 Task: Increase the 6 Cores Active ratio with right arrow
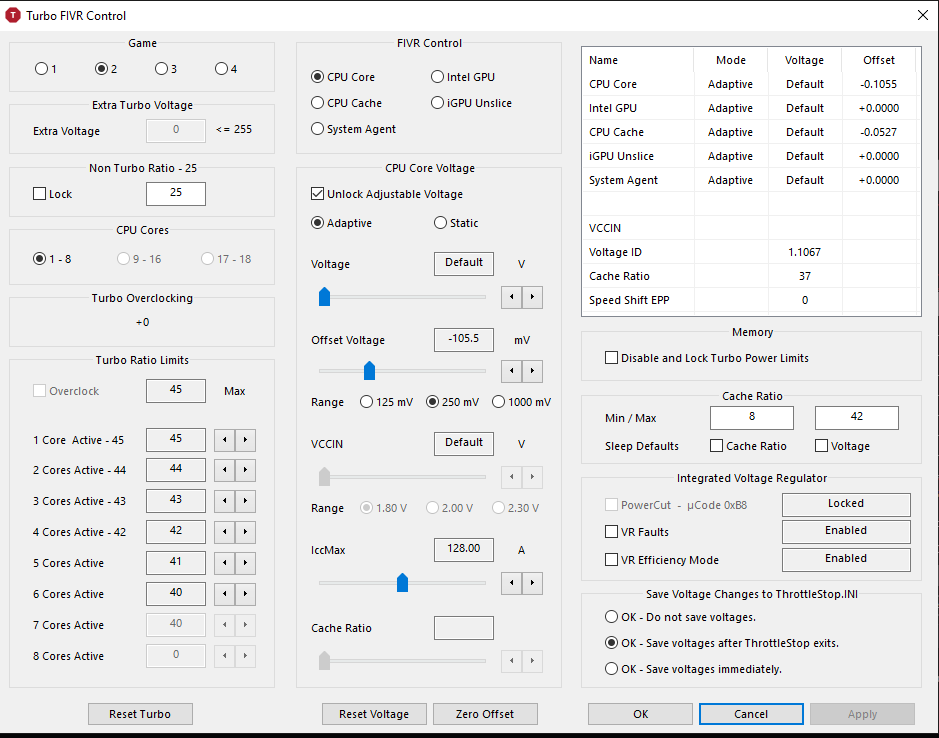(245, 595)
